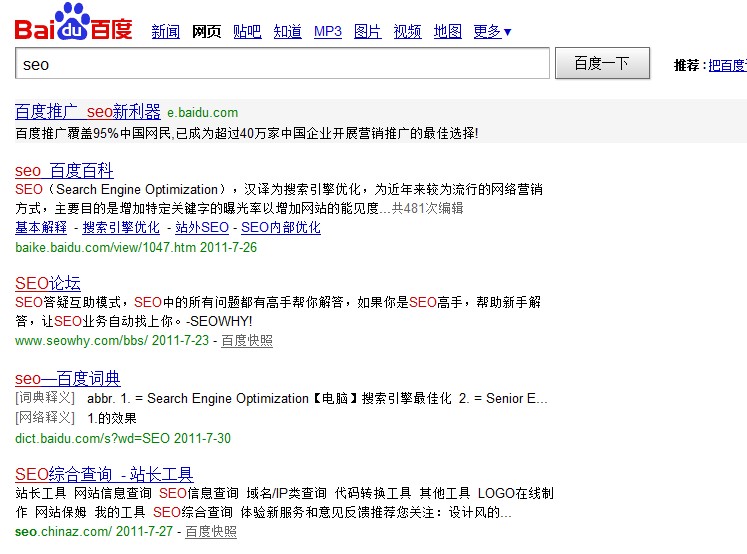Open the SEO论坛 result title
This screenshot has width=747, height=554.
click(x=48, y=283)
